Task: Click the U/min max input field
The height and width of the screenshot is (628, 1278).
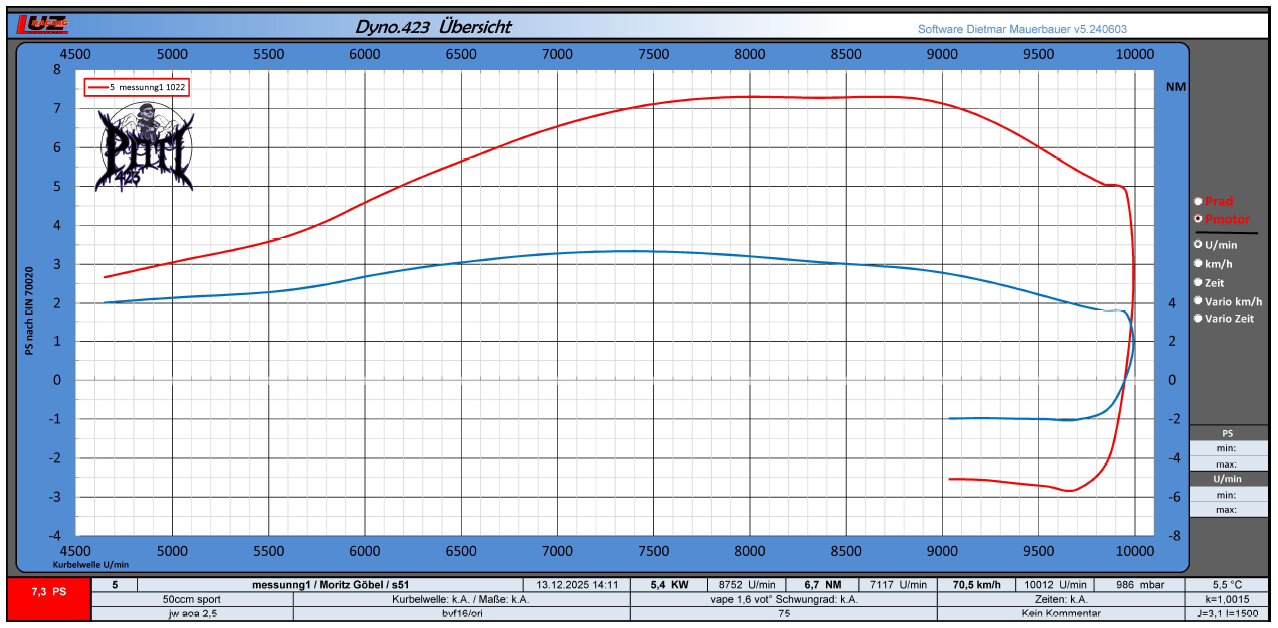Action: pyautogui.click(x=1228, y=510)
